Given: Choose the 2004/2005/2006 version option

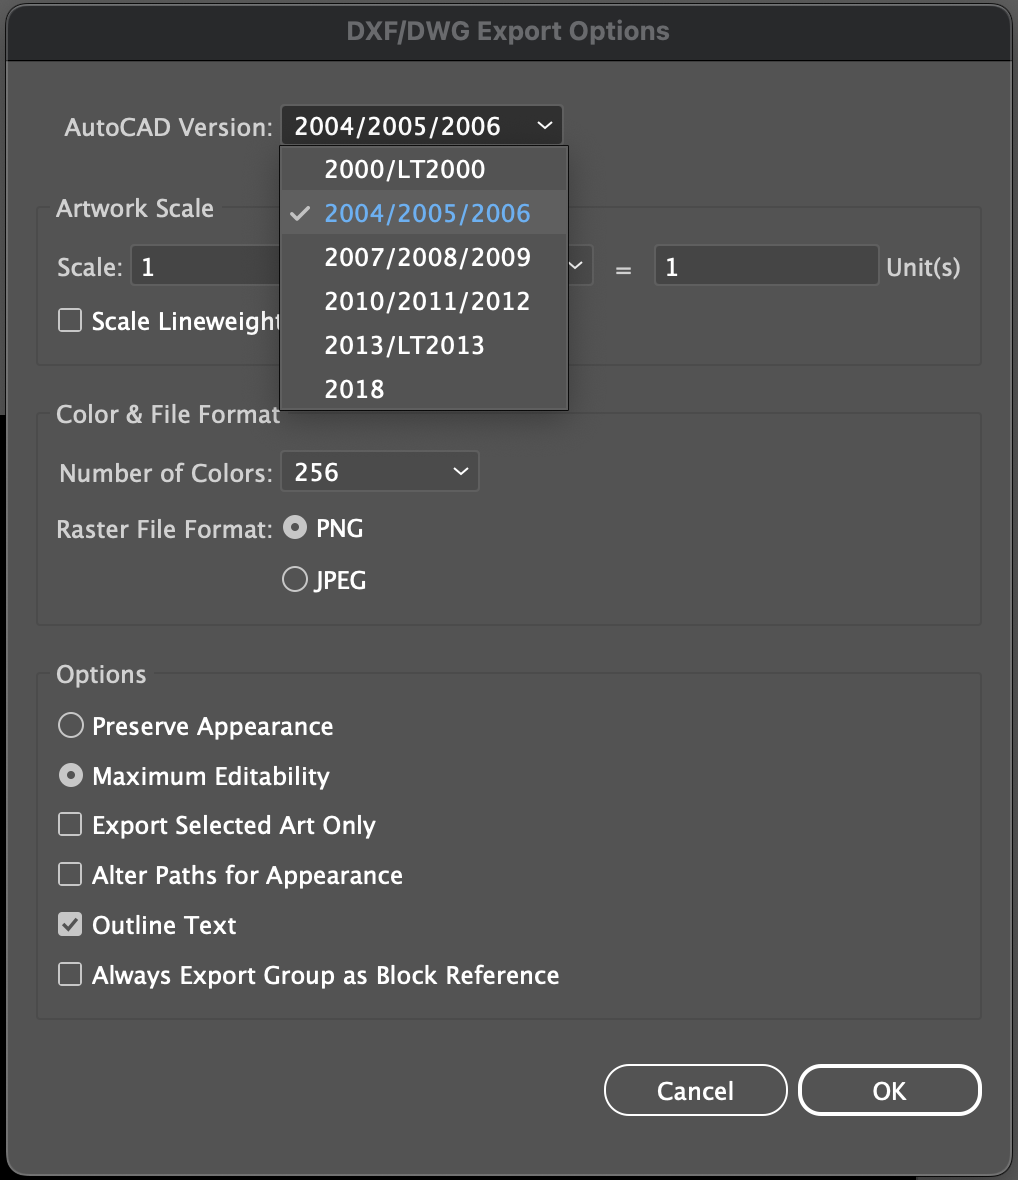Looking at the screenshot, I should coord(424,213).
